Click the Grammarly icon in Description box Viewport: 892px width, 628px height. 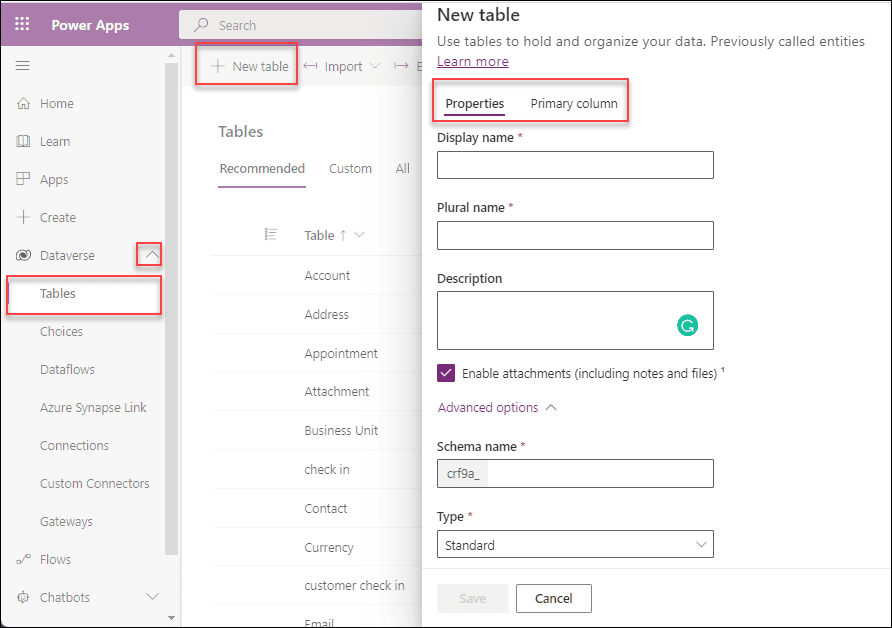[687, 325]
